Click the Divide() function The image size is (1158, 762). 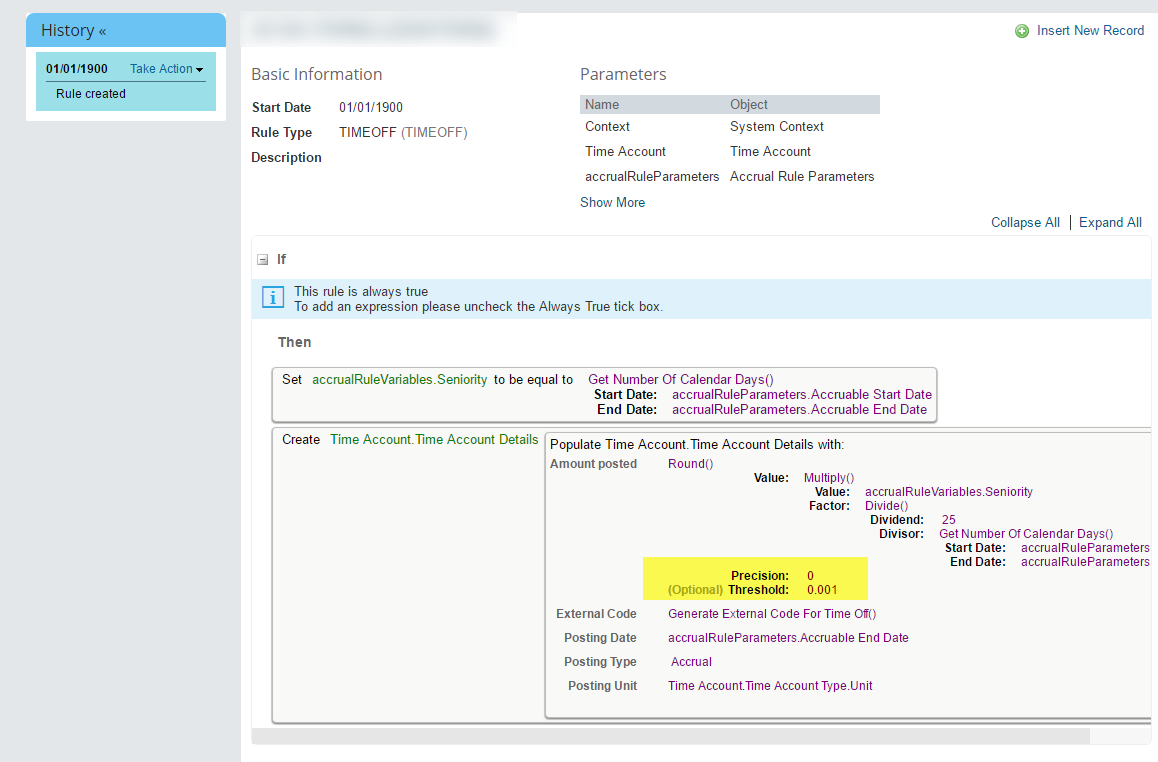click(x=886, y=506)
